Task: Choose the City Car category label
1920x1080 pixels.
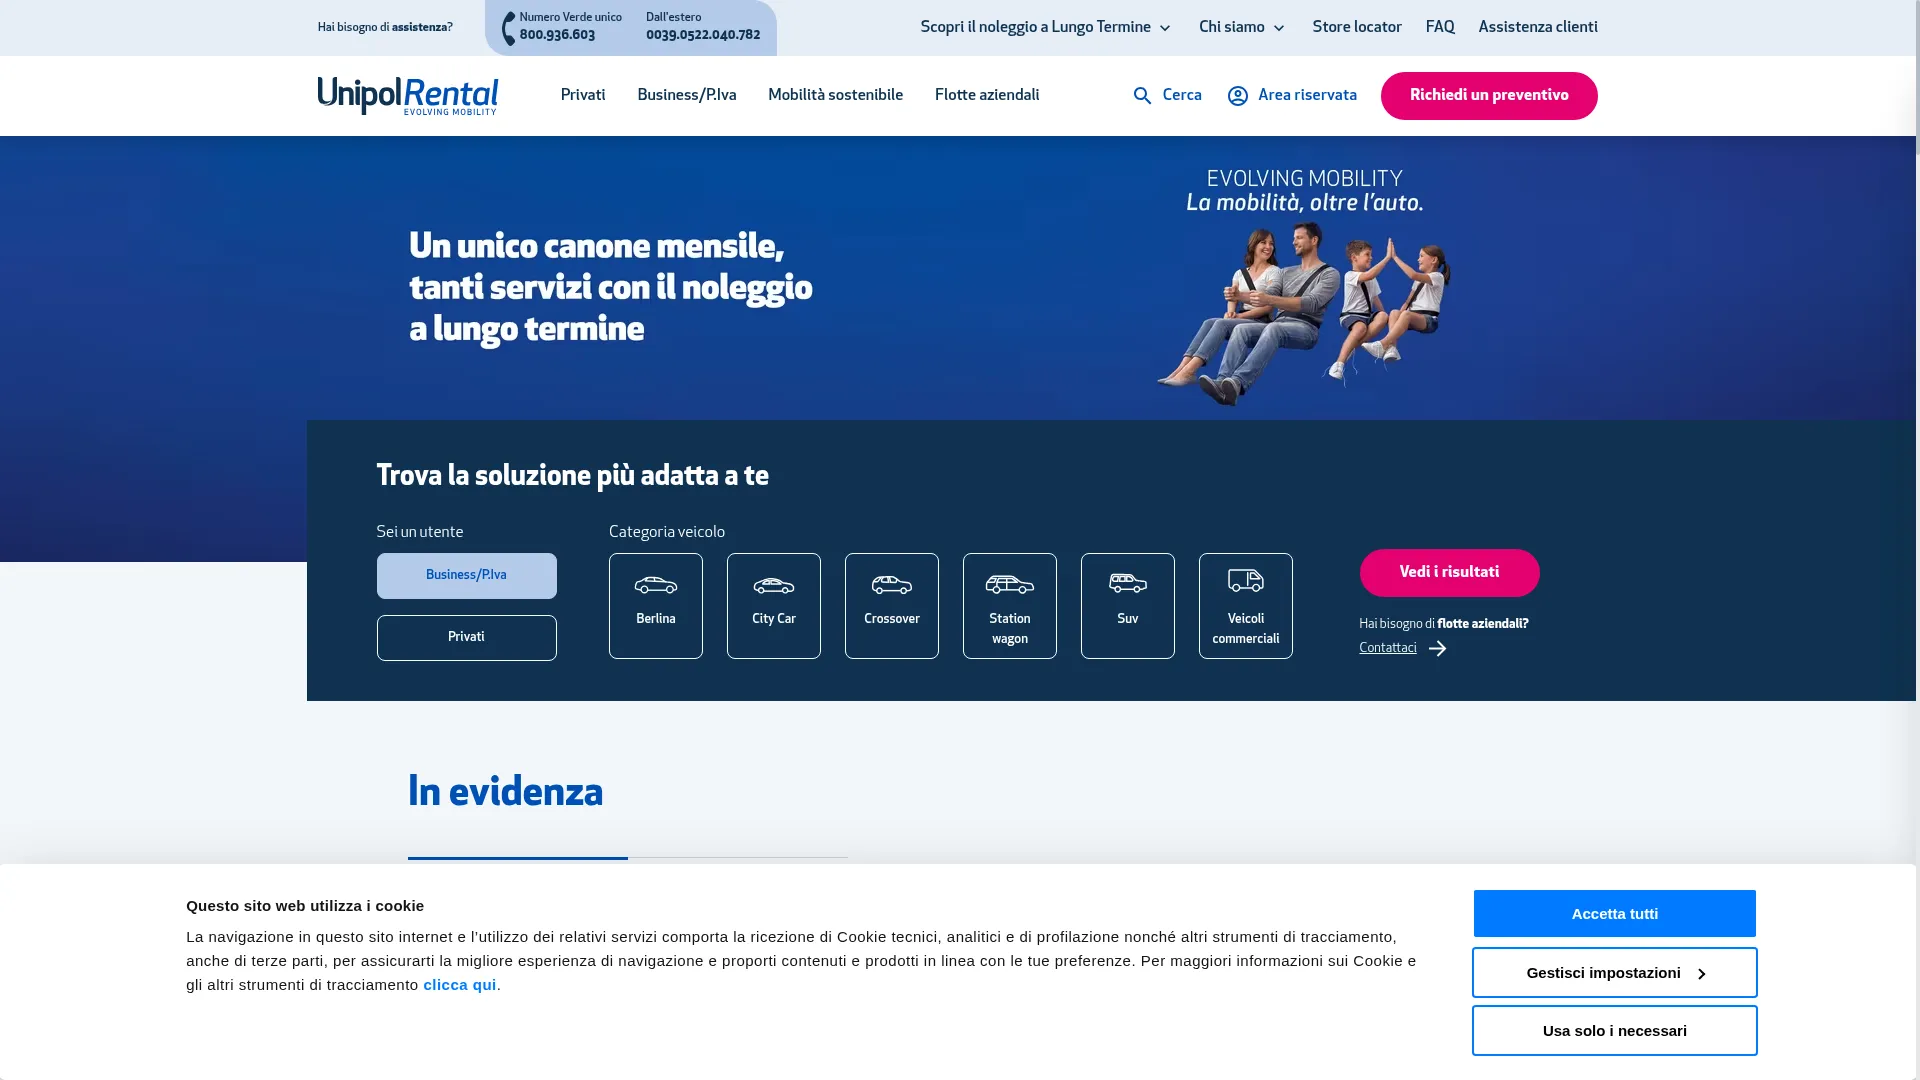Action: click(774, 619)
